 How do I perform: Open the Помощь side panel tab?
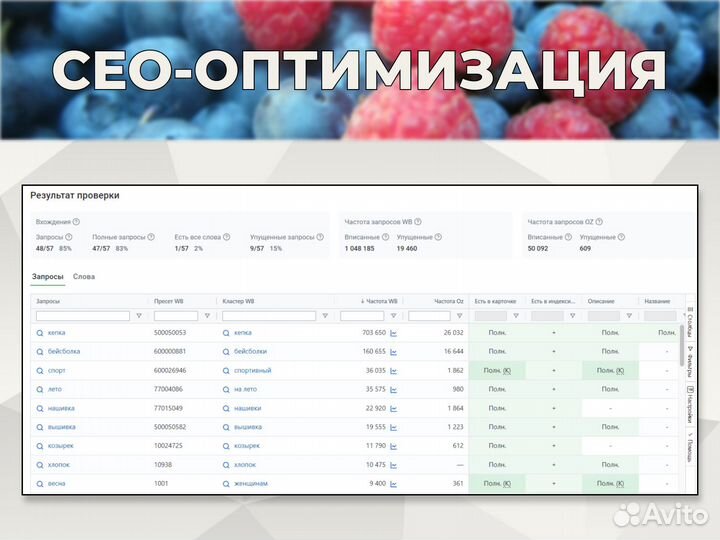click(690, 446)
